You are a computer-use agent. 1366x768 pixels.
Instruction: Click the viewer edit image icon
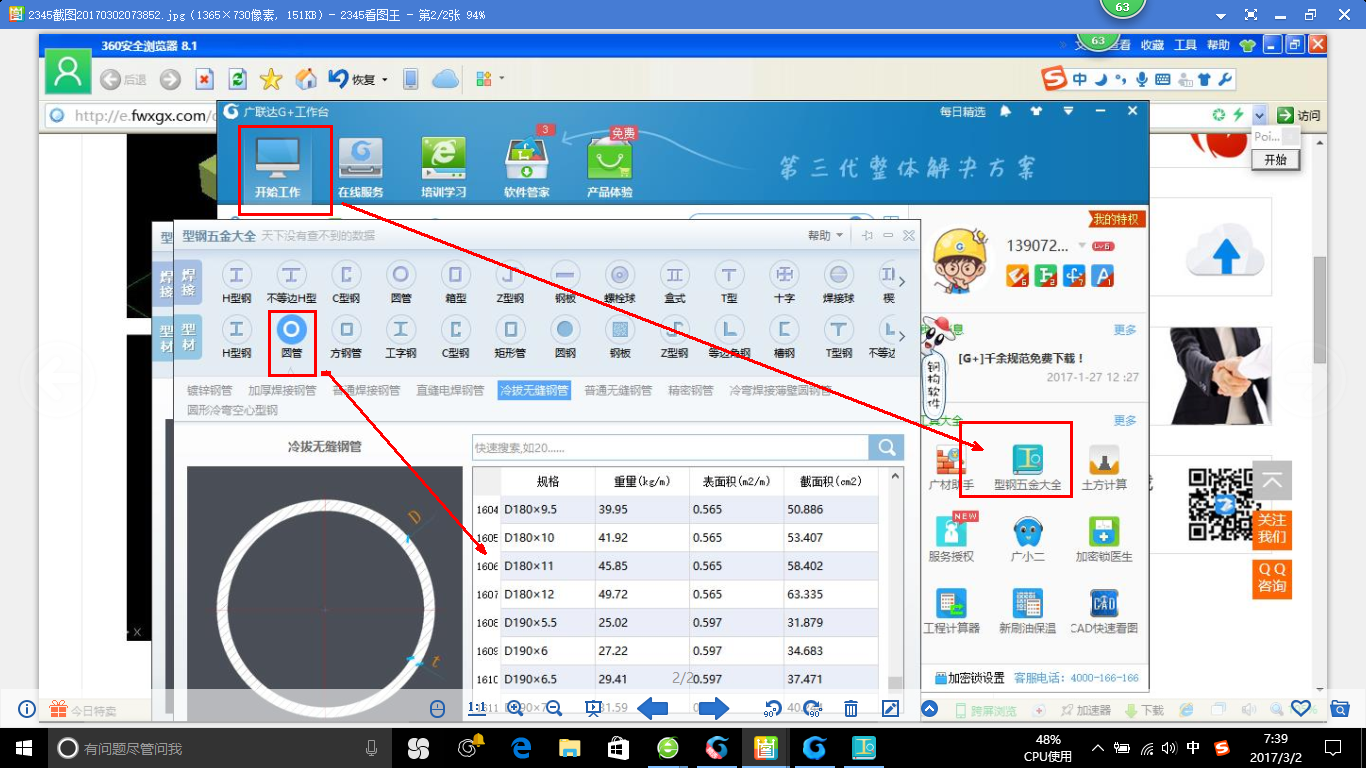[x=891, y=709]
